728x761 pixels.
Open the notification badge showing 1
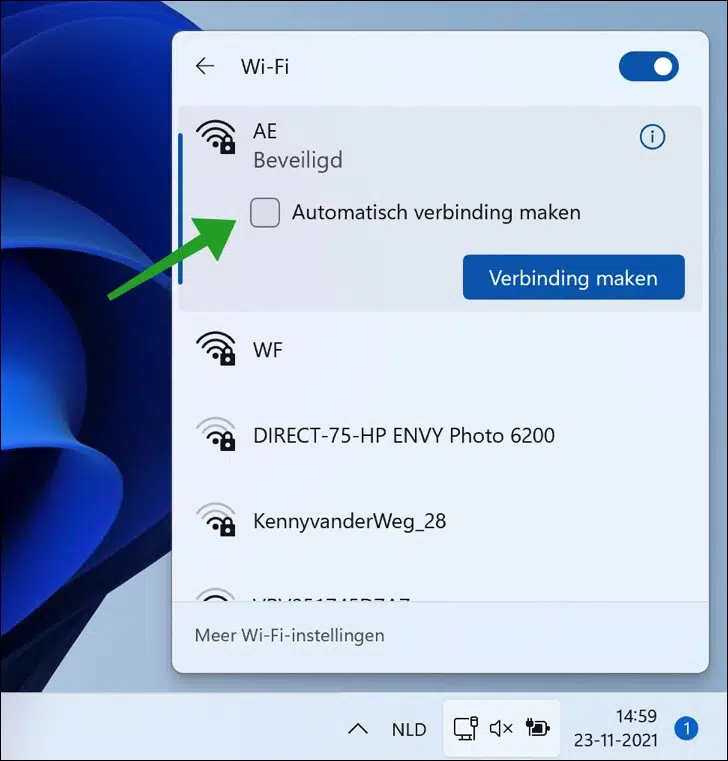point(686,728)
